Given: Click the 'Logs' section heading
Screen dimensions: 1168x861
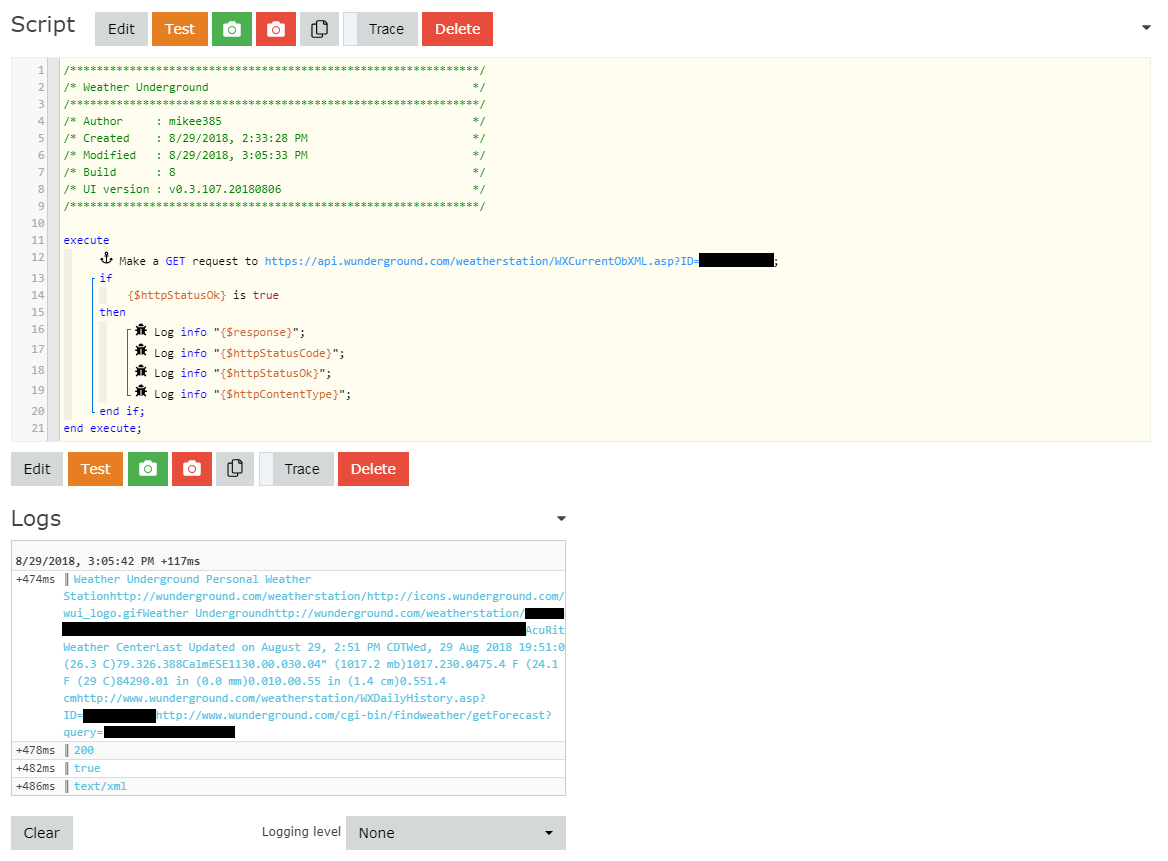Looking at the screenshot, I should (36, 518).
